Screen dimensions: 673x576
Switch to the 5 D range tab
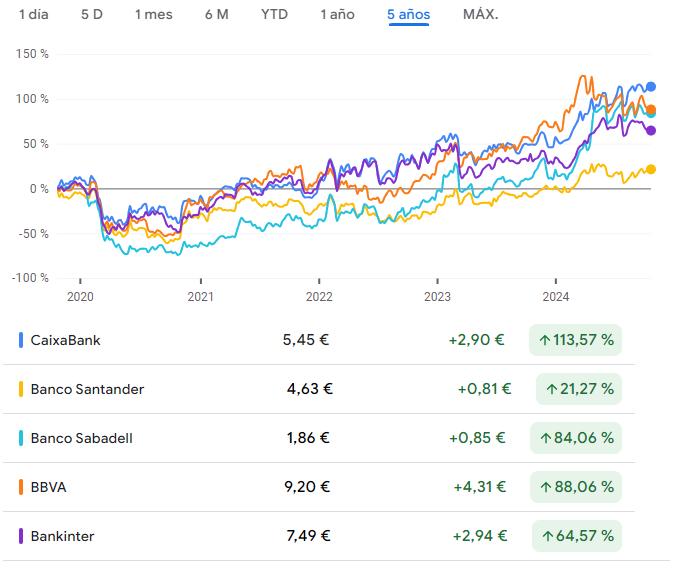(91, 14)
